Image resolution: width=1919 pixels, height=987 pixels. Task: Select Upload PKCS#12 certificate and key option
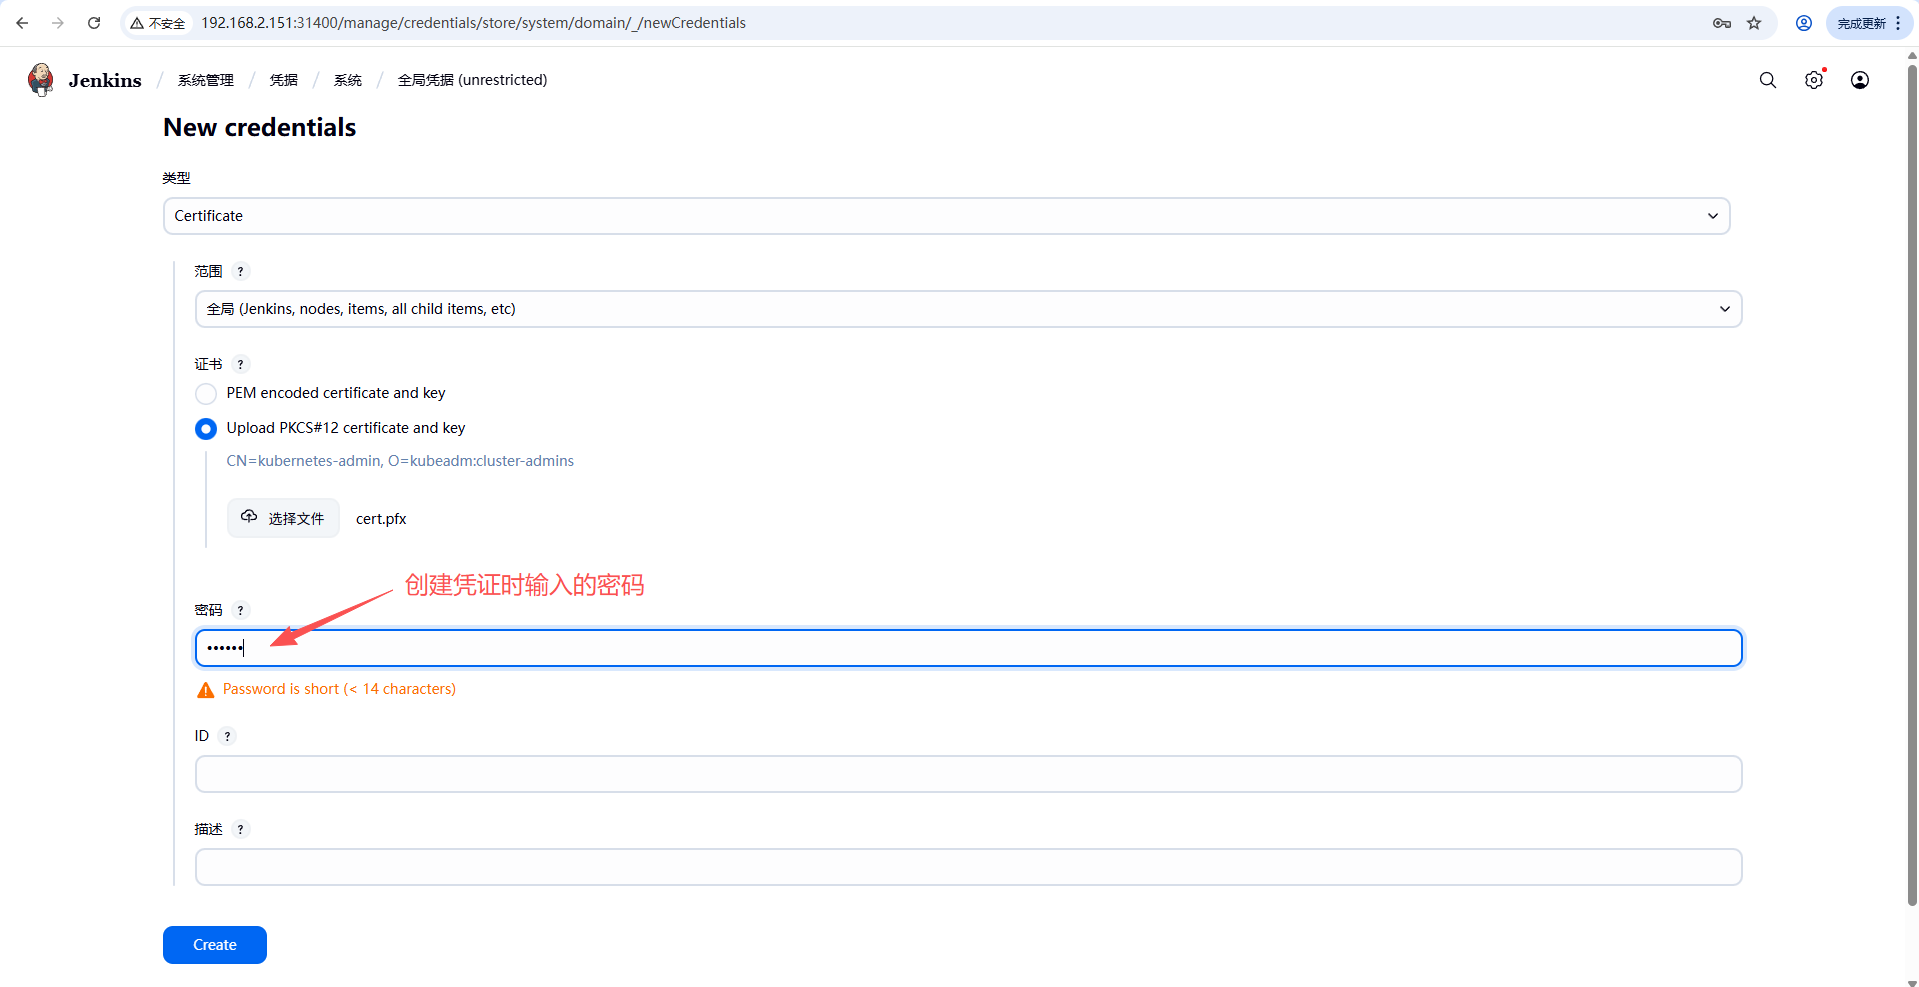206,429
